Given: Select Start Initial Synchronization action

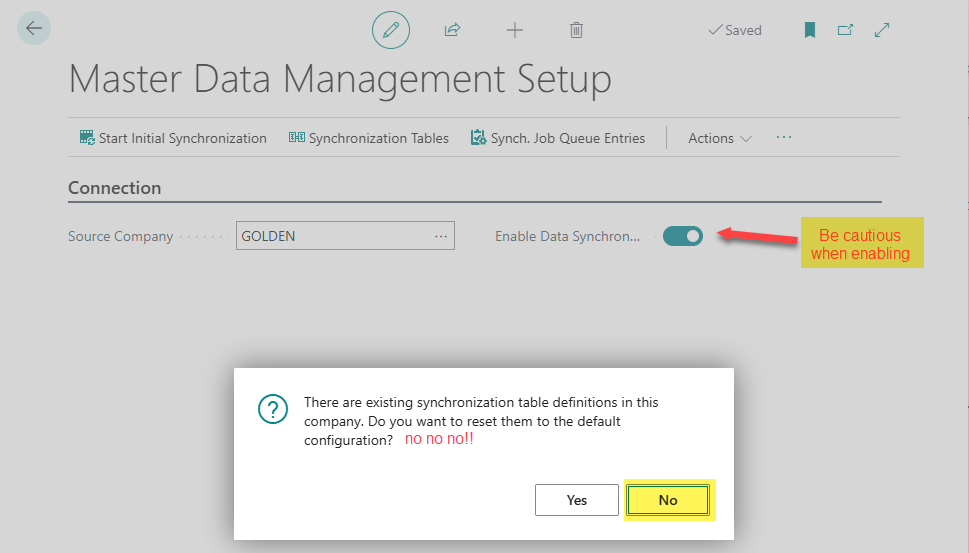Looking at the screenshot, I should click(173, 138).
